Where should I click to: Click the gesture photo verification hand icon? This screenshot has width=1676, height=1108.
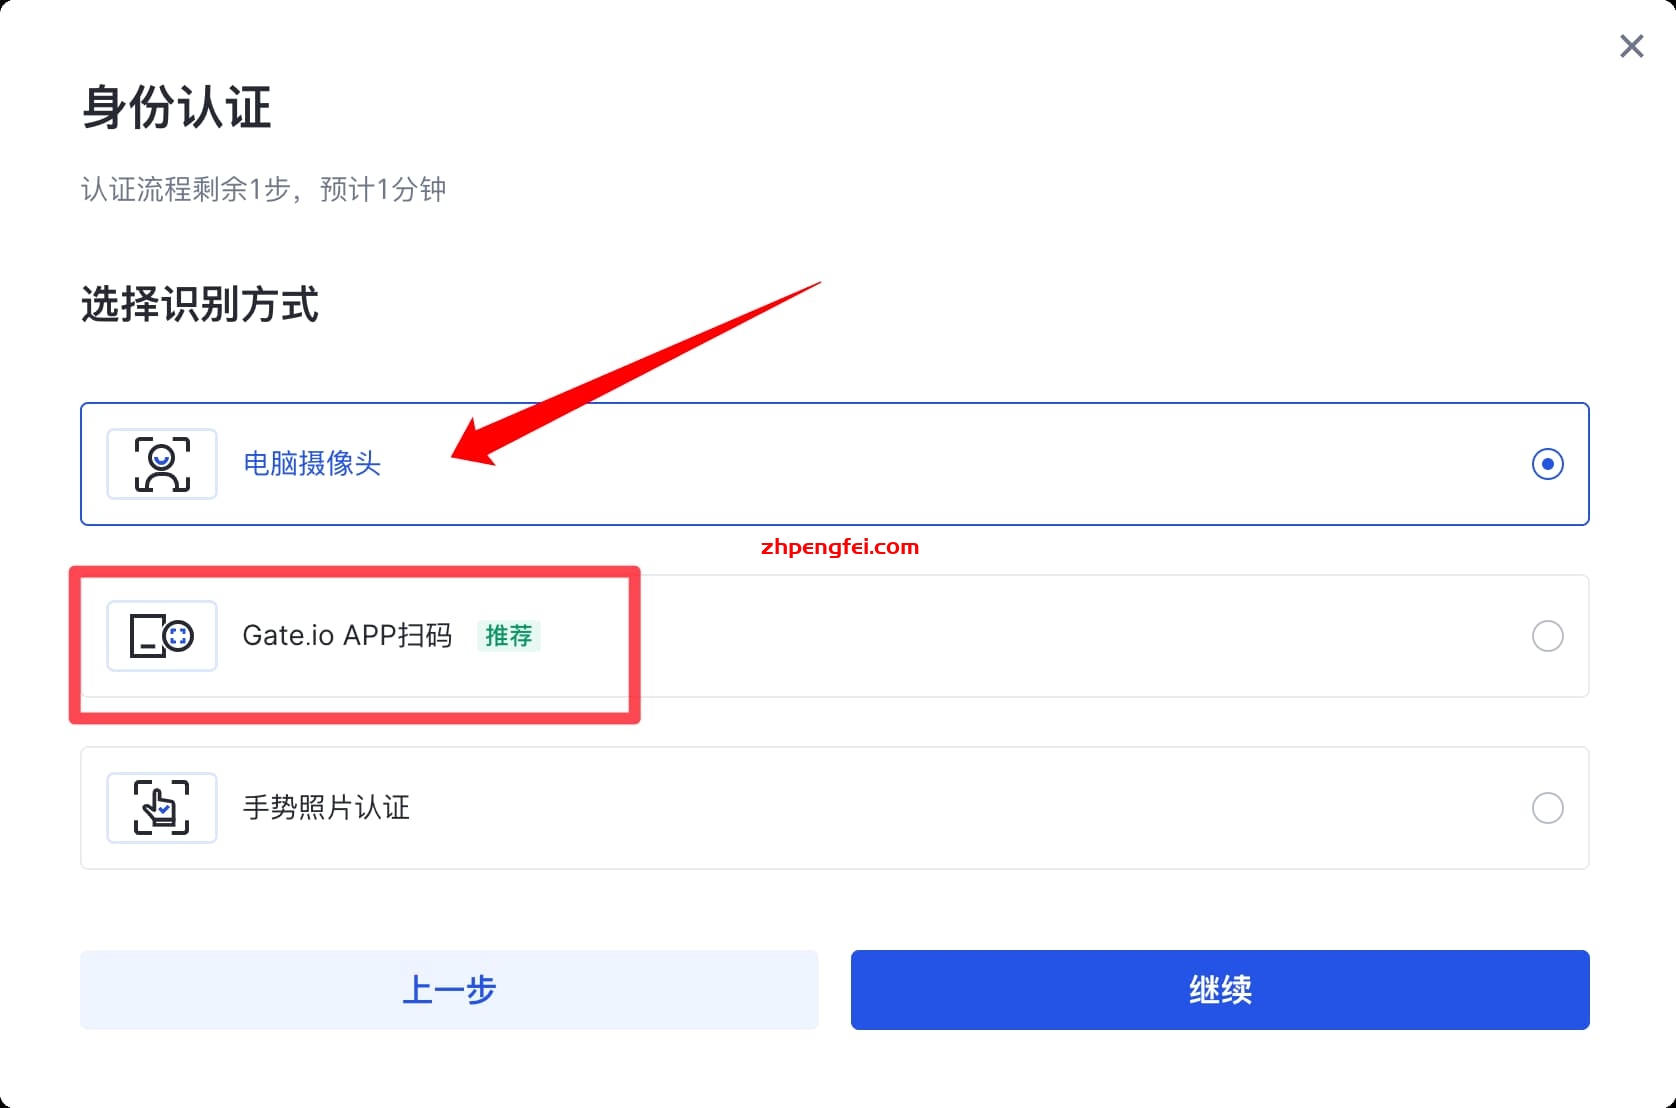click(161, 807)
